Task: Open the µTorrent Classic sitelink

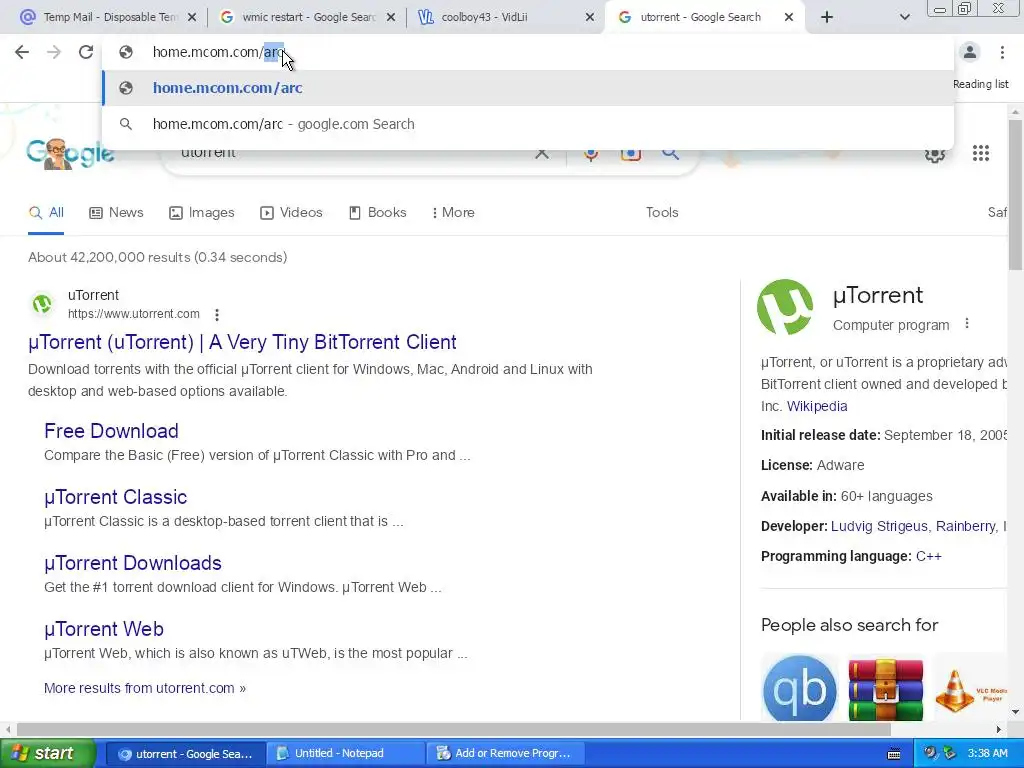Action: [116, 497]
